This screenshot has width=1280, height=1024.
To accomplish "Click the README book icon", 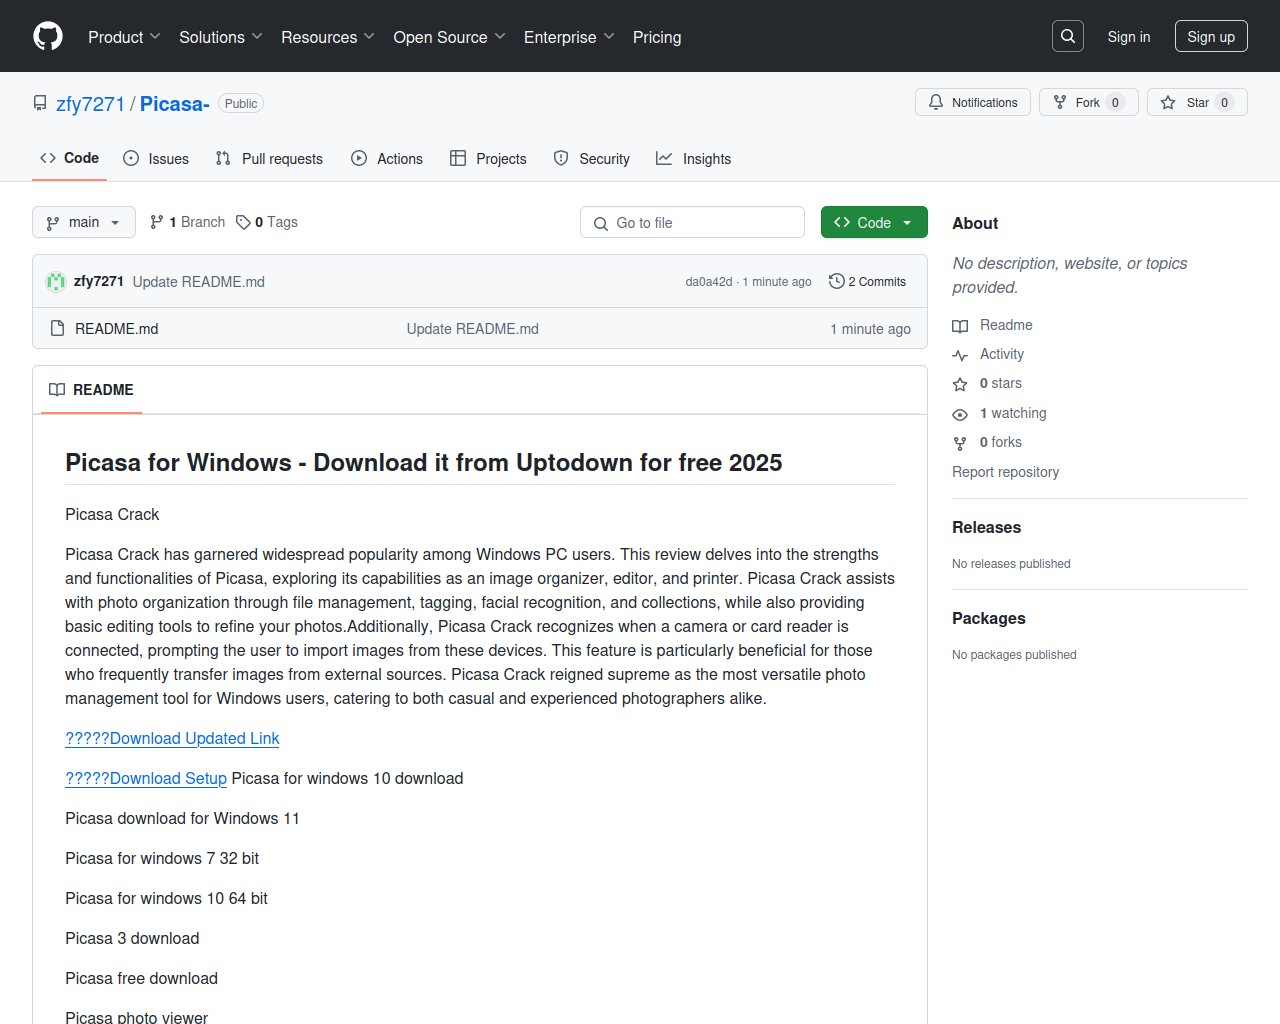I will 57,390.
